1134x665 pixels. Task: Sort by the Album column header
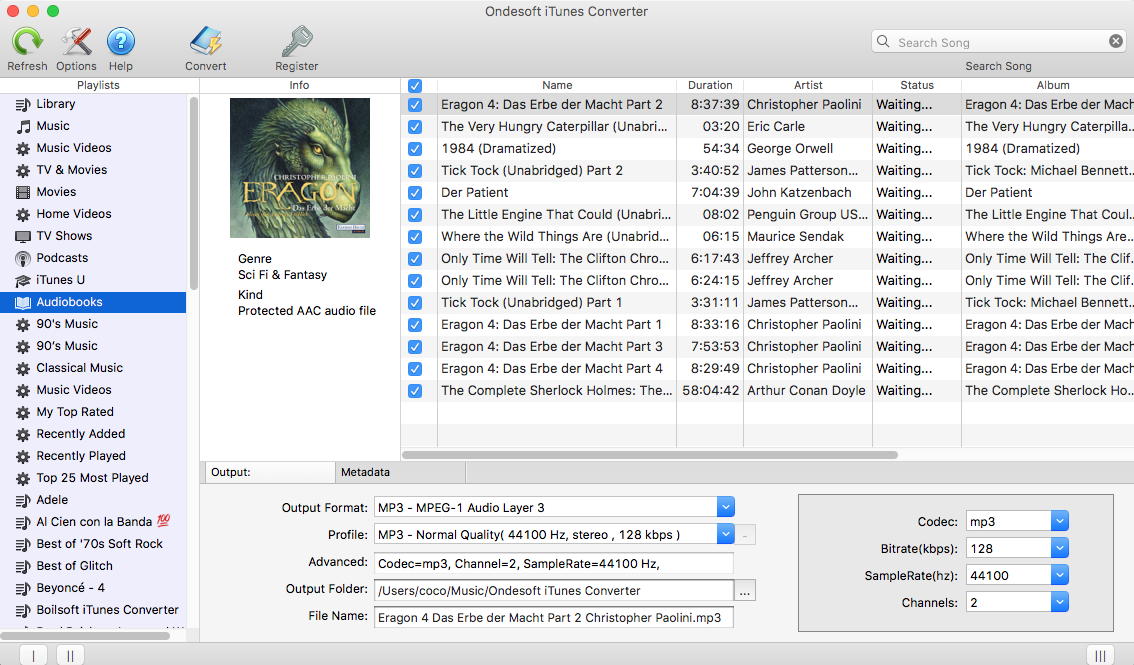pyautogui.click(x=1047, y=85)
